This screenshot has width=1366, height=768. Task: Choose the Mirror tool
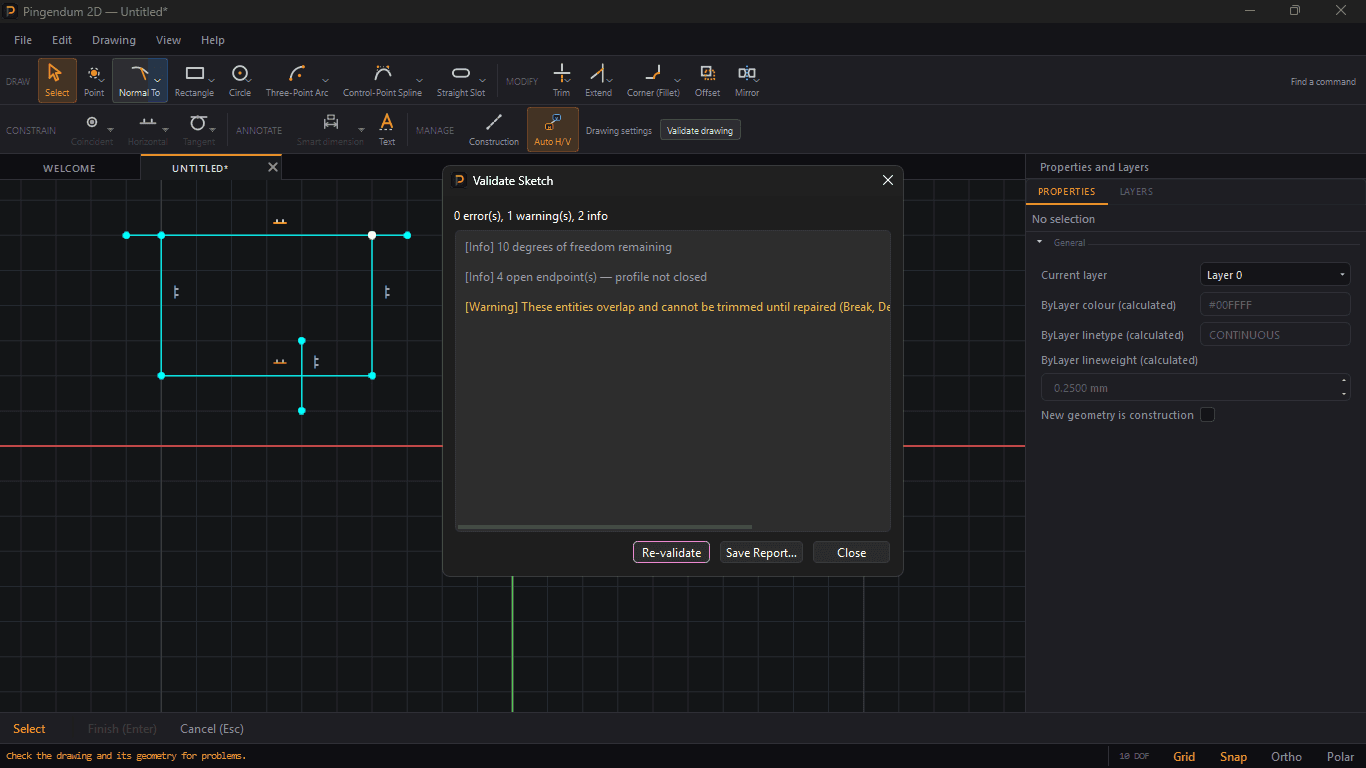click(x=747, y=80)
